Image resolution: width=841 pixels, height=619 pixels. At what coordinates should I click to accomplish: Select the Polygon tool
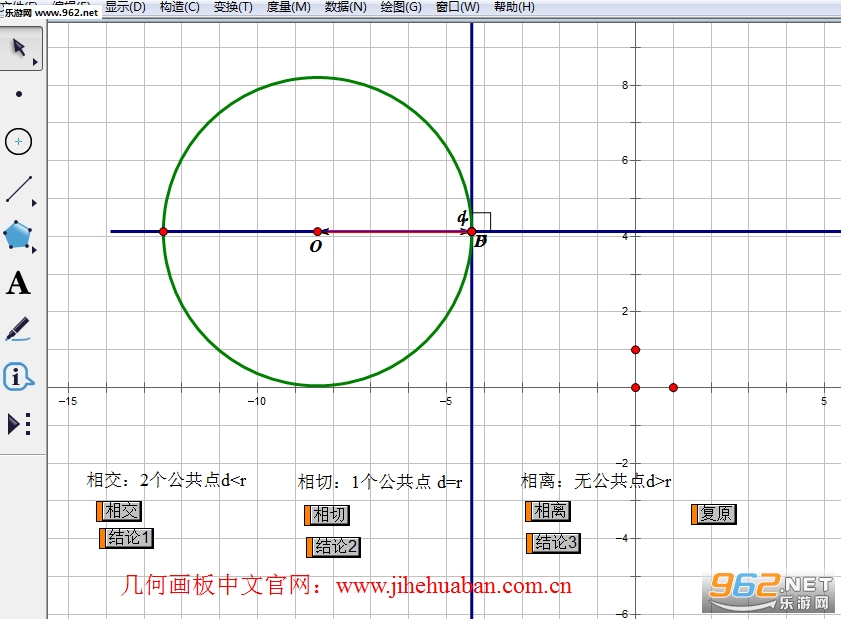coord(18,235)
